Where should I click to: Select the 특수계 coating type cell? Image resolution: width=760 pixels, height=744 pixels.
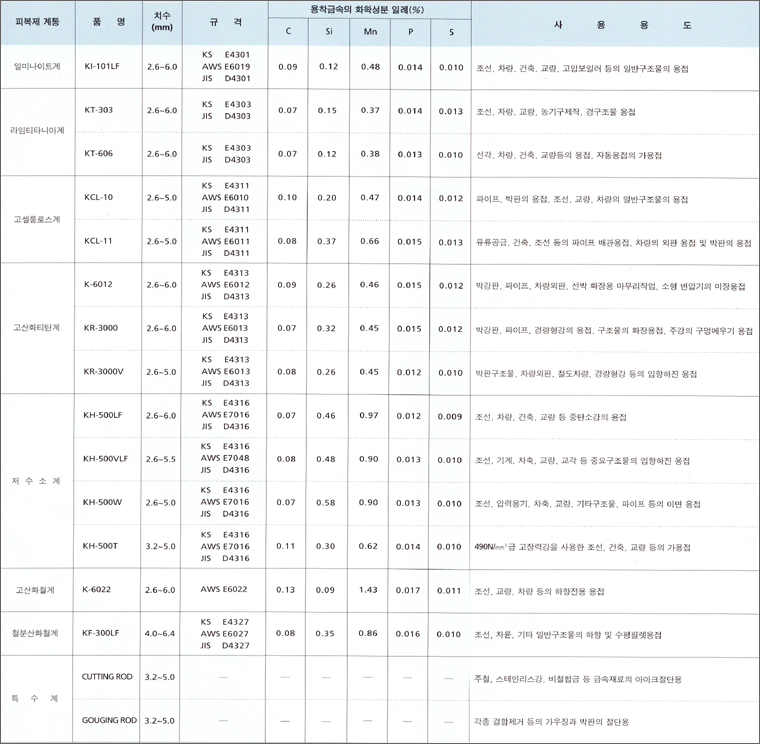pos(34,698)
